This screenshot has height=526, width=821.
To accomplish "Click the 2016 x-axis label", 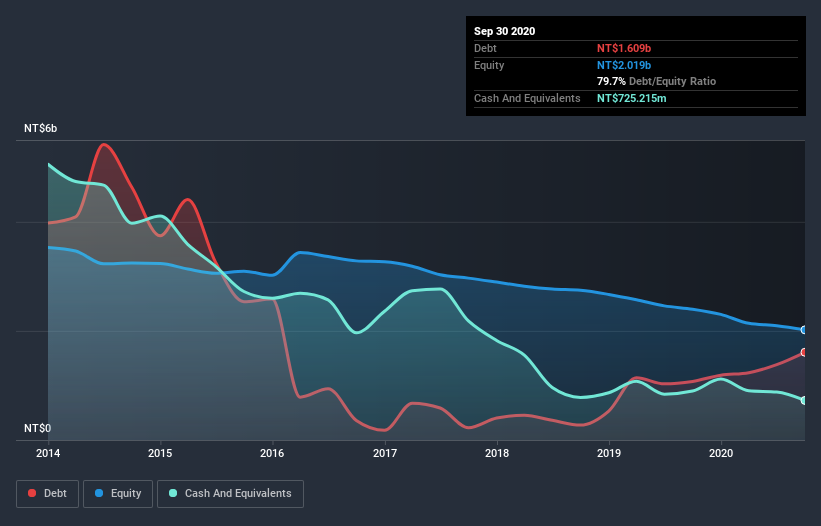I will tap(272, 453).
